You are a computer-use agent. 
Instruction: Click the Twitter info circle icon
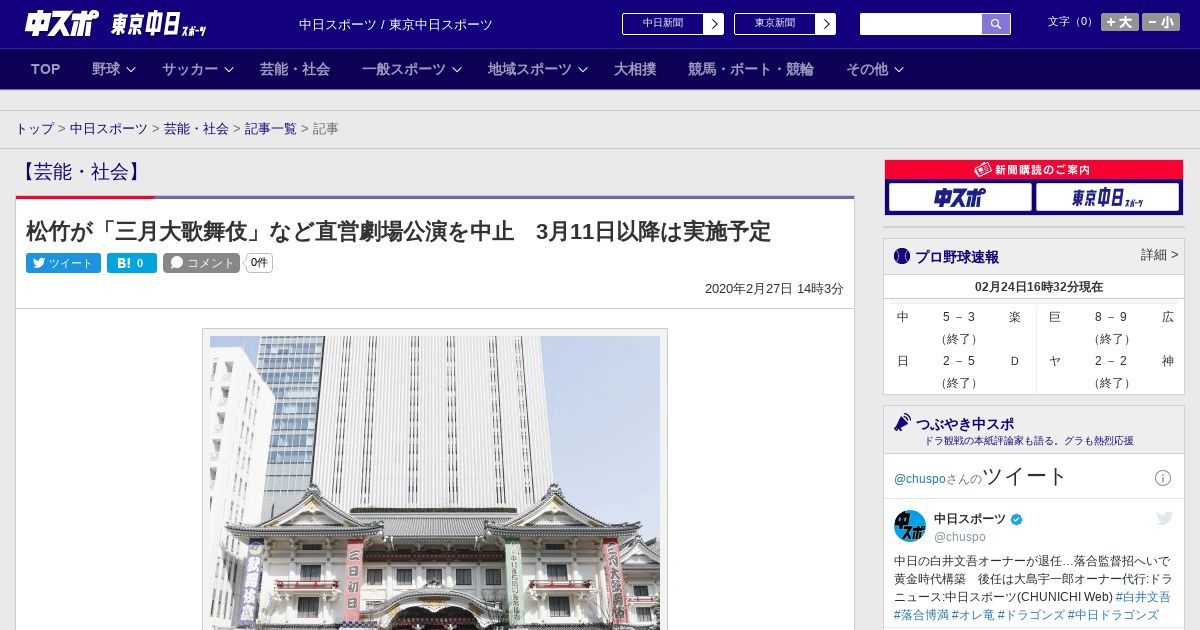point(1163,478)
